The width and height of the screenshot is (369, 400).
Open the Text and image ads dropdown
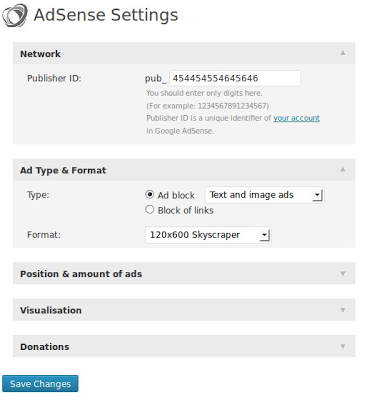tap(264, 195)
